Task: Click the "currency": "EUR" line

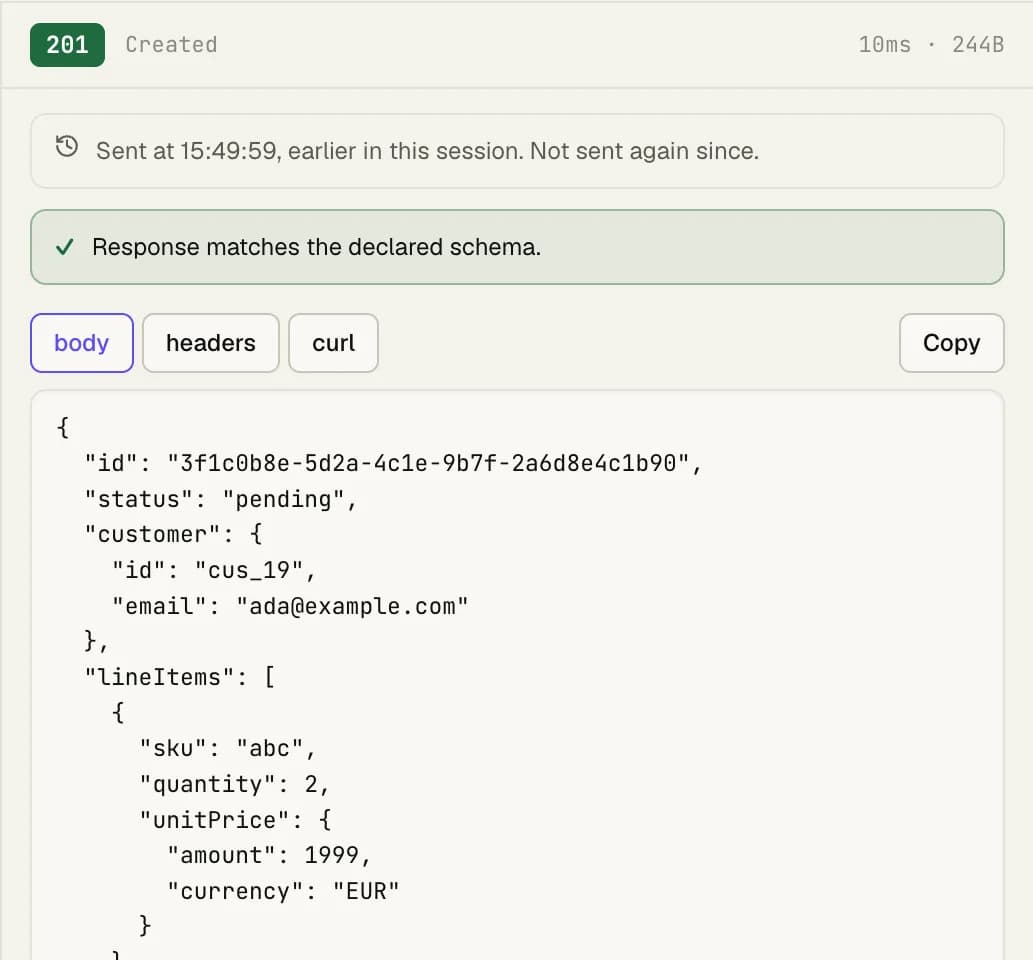Action: [x=283, y=891]
